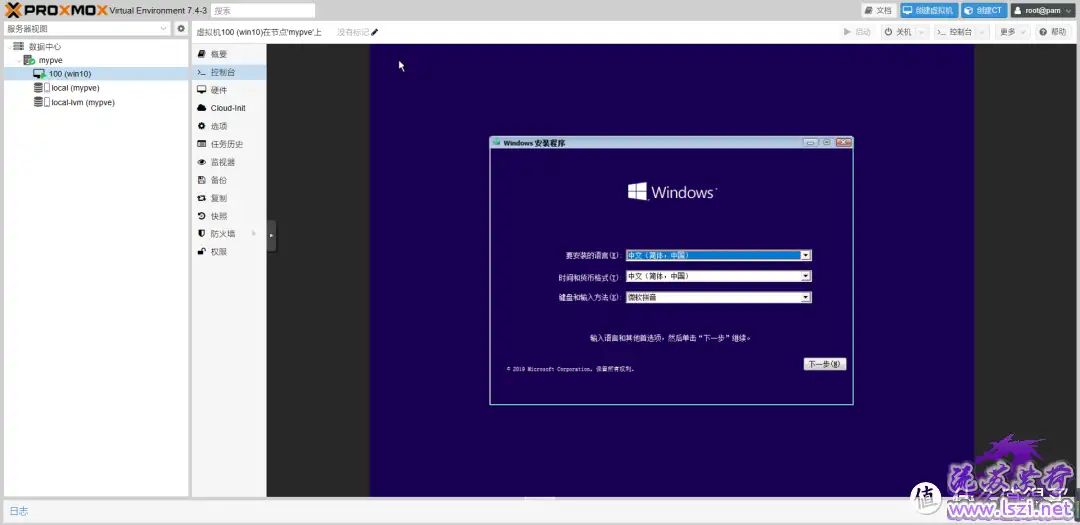Image resolution: width=1080 pixels, height=525 pixels.
Task: Open the Cloud-Init tab
Action: pos(229,107)
